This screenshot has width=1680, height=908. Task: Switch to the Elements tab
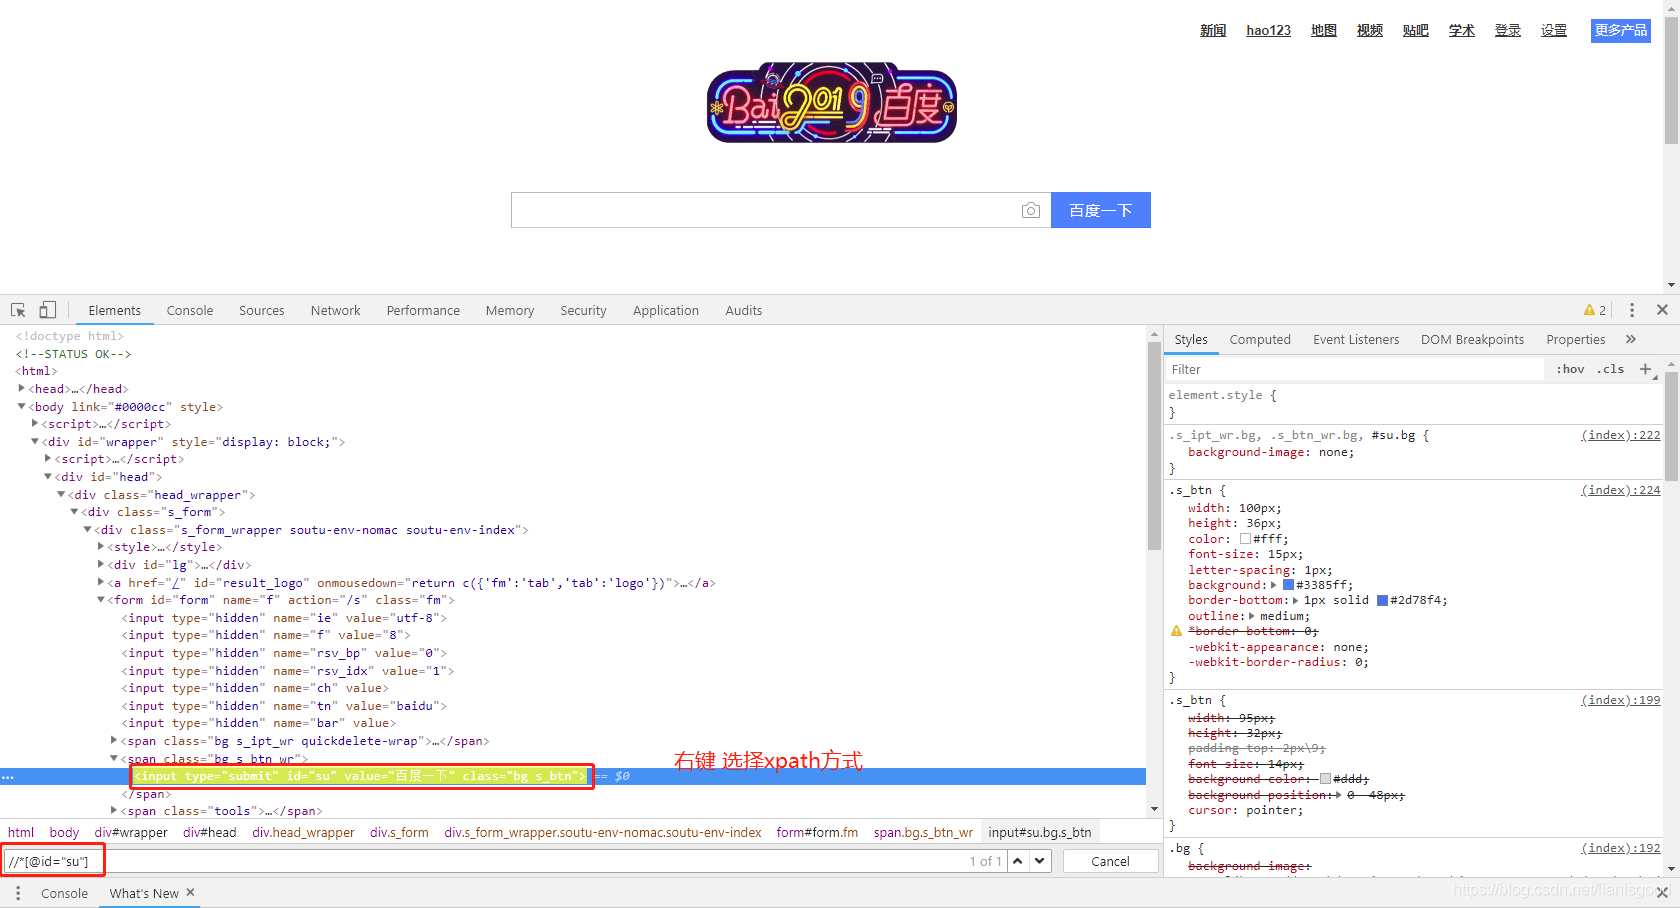[x=114, y=310]
